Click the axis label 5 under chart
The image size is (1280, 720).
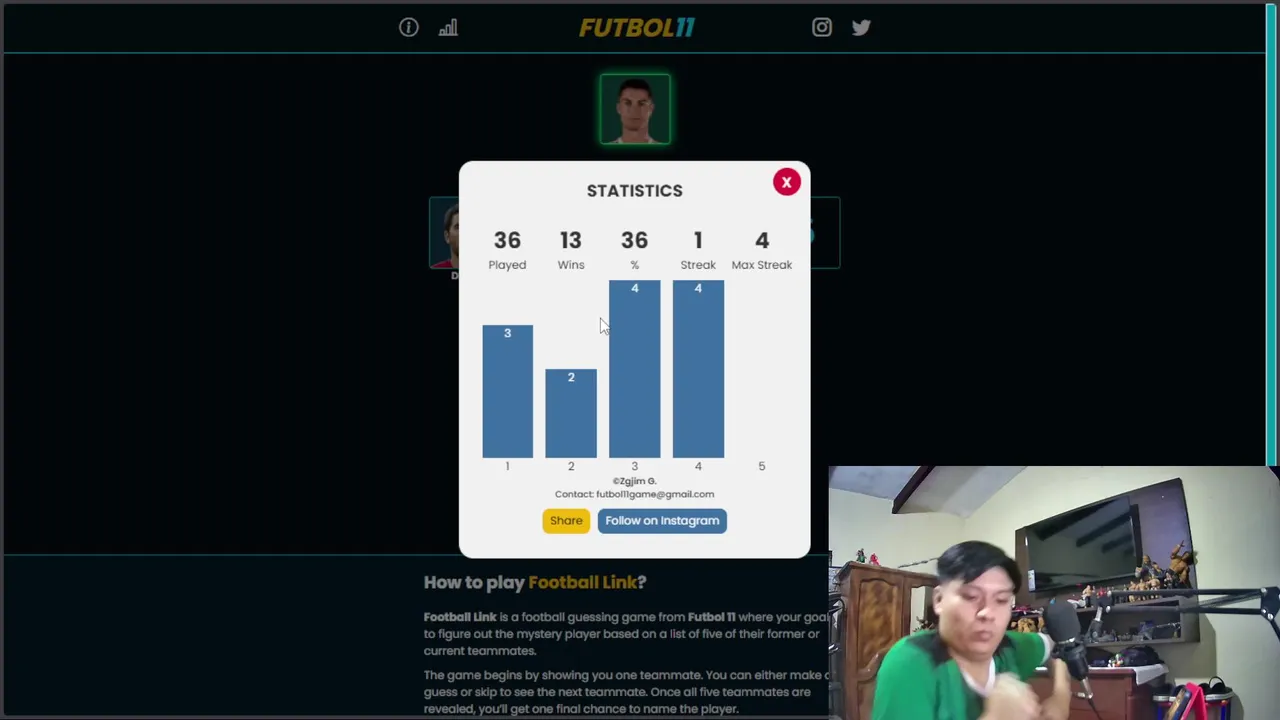tap(761, 466)
